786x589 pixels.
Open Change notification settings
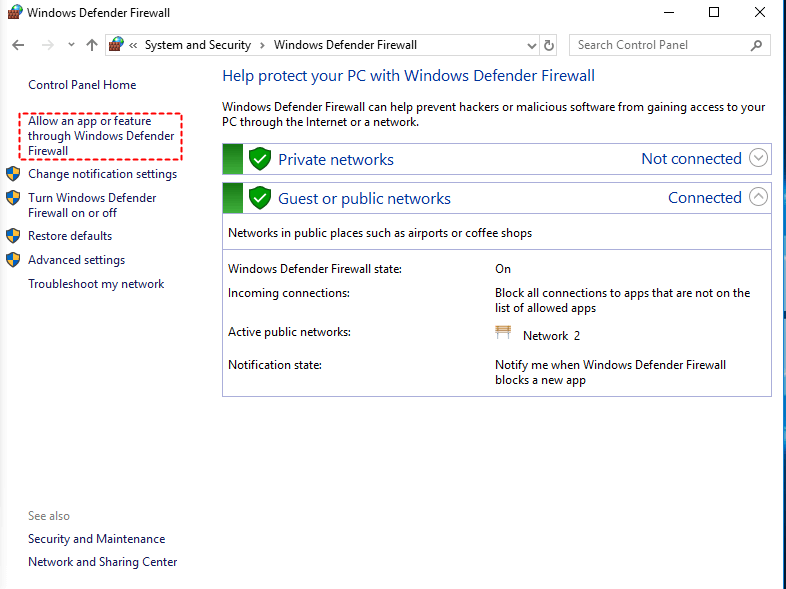[x=102, y=174]
